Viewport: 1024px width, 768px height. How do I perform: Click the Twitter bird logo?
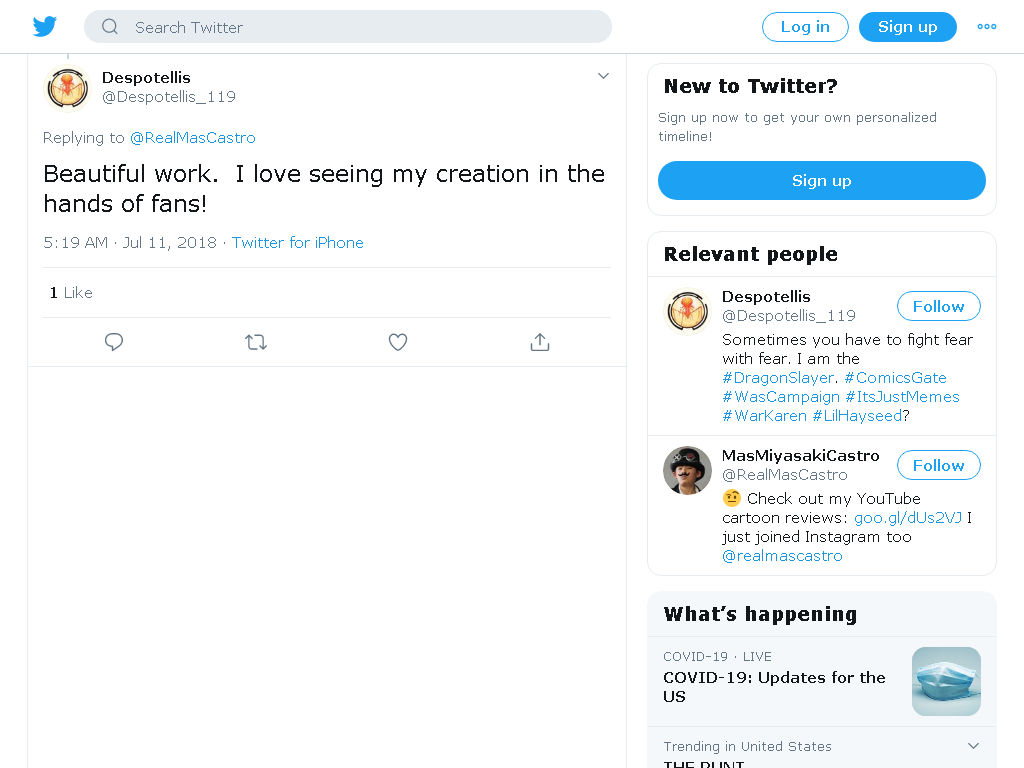pos(45,27)
